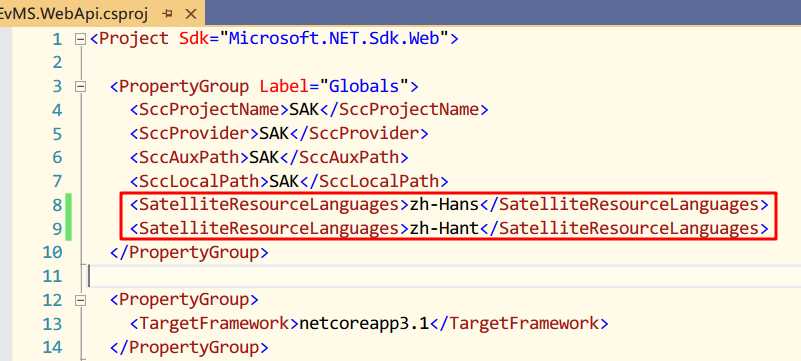The image size is (801, 361).
Task: Click the green change marker beside line 9
Action: 68,228
